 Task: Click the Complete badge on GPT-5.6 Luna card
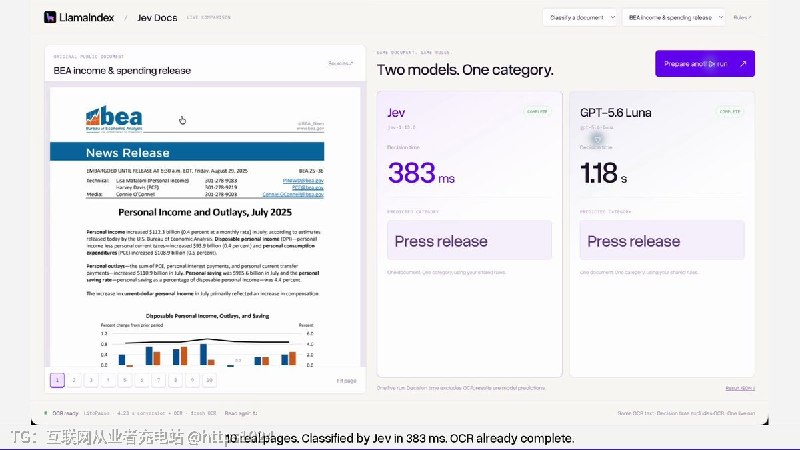[730, 111]
